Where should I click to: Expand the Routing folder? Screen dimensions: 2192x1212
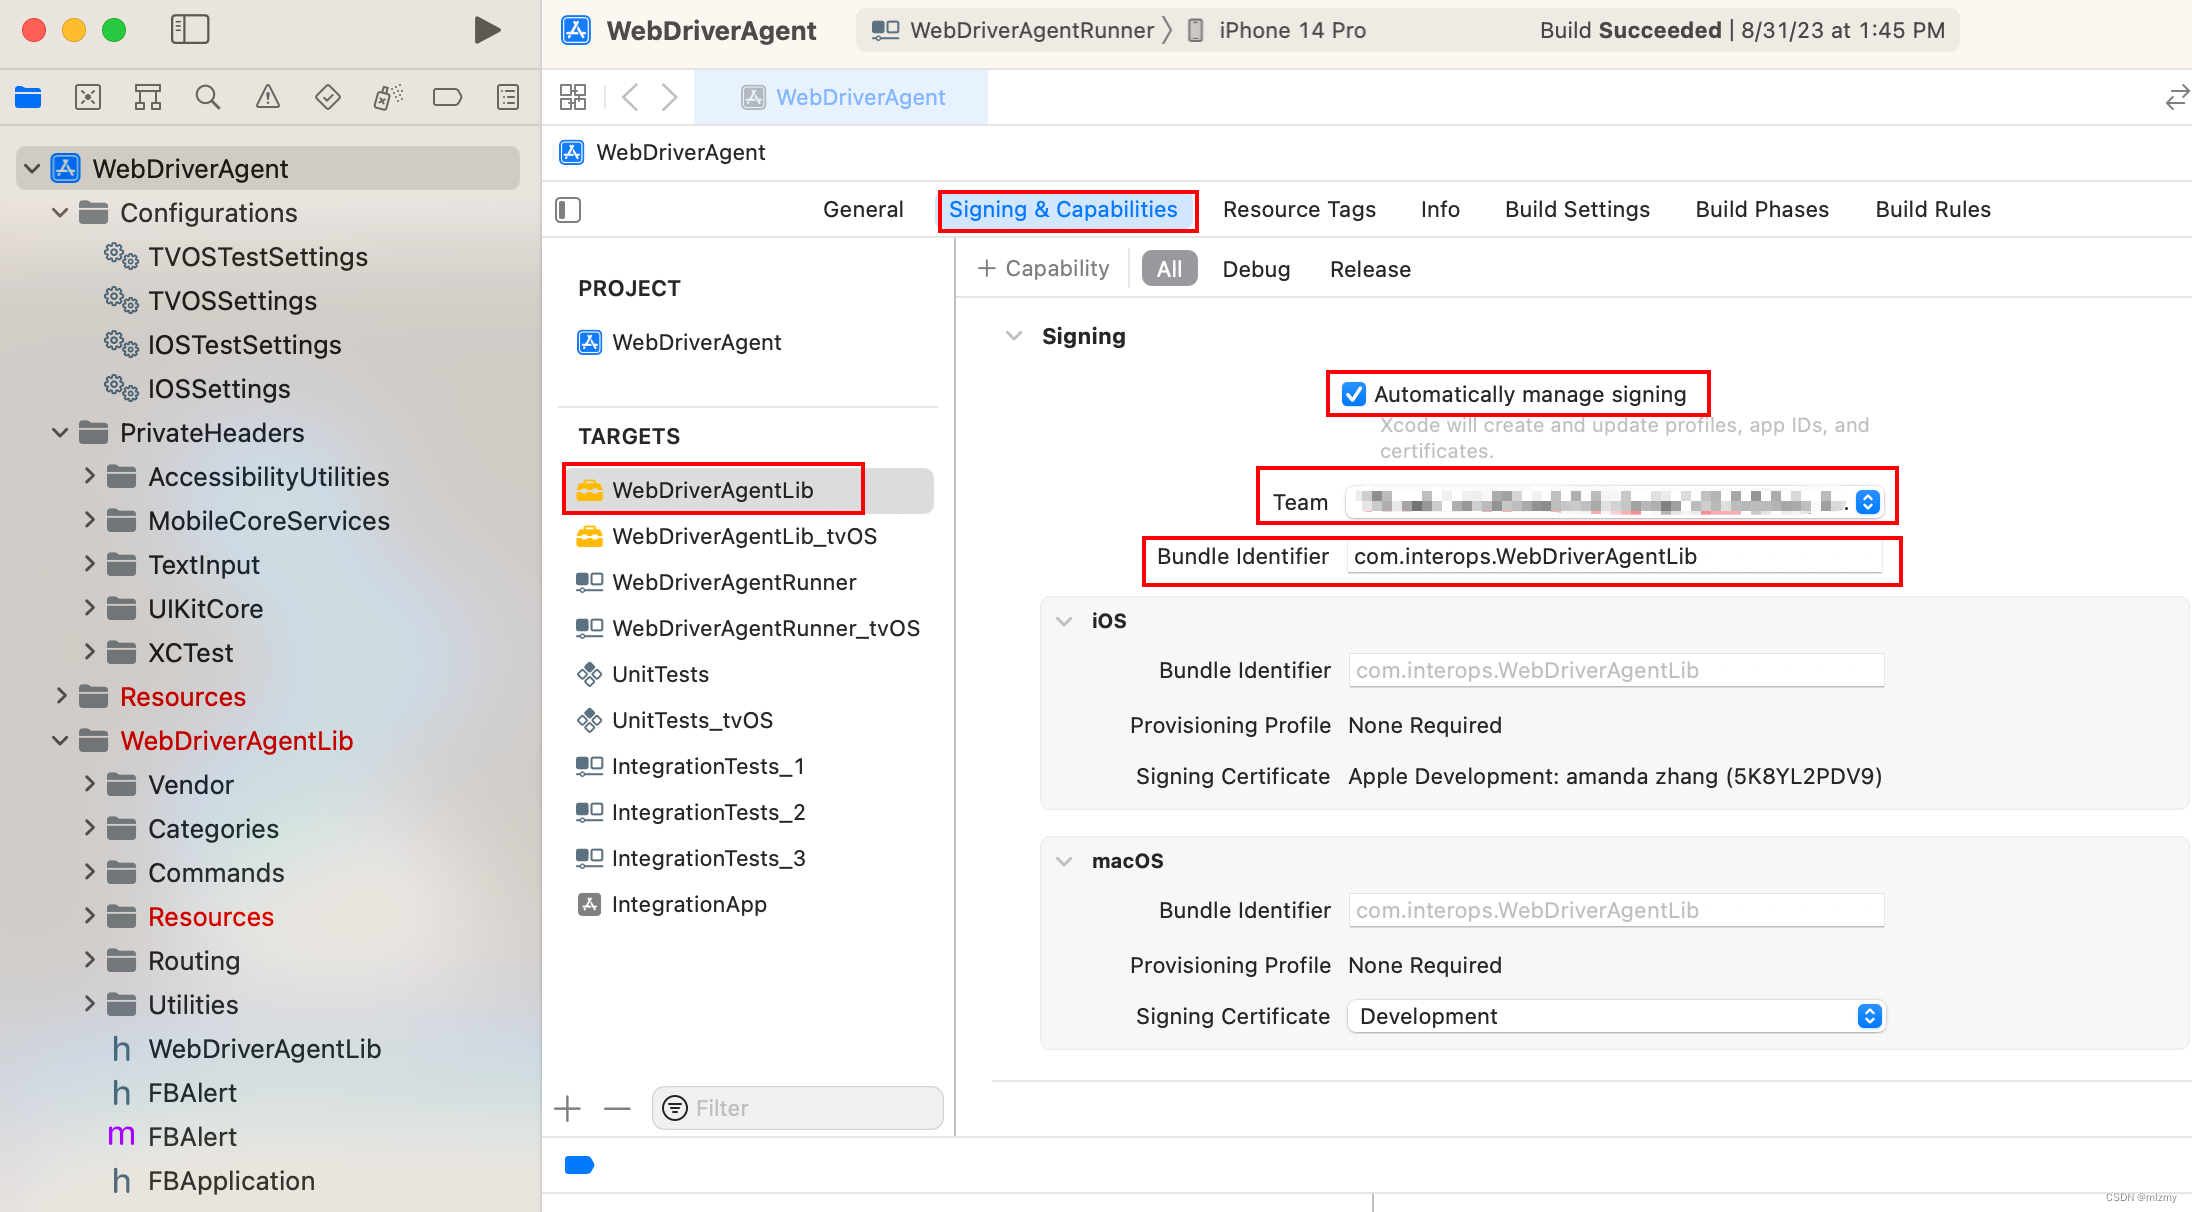tap(89, 961)
